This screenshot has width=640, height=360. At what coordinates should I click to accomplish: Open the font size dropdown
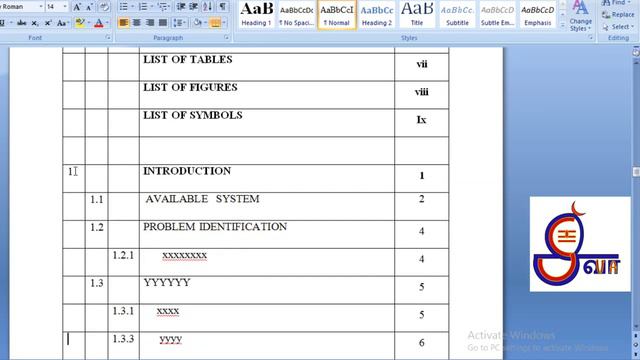(65, 7)
